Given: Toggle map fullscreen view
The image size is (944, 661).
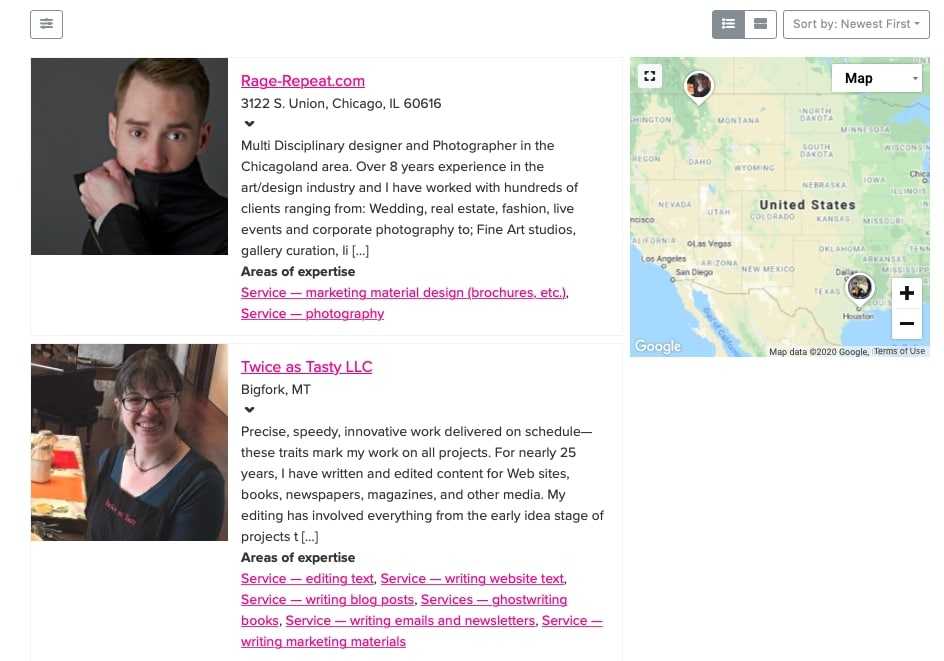Looking at the screenshot, I should click(650, 76).
